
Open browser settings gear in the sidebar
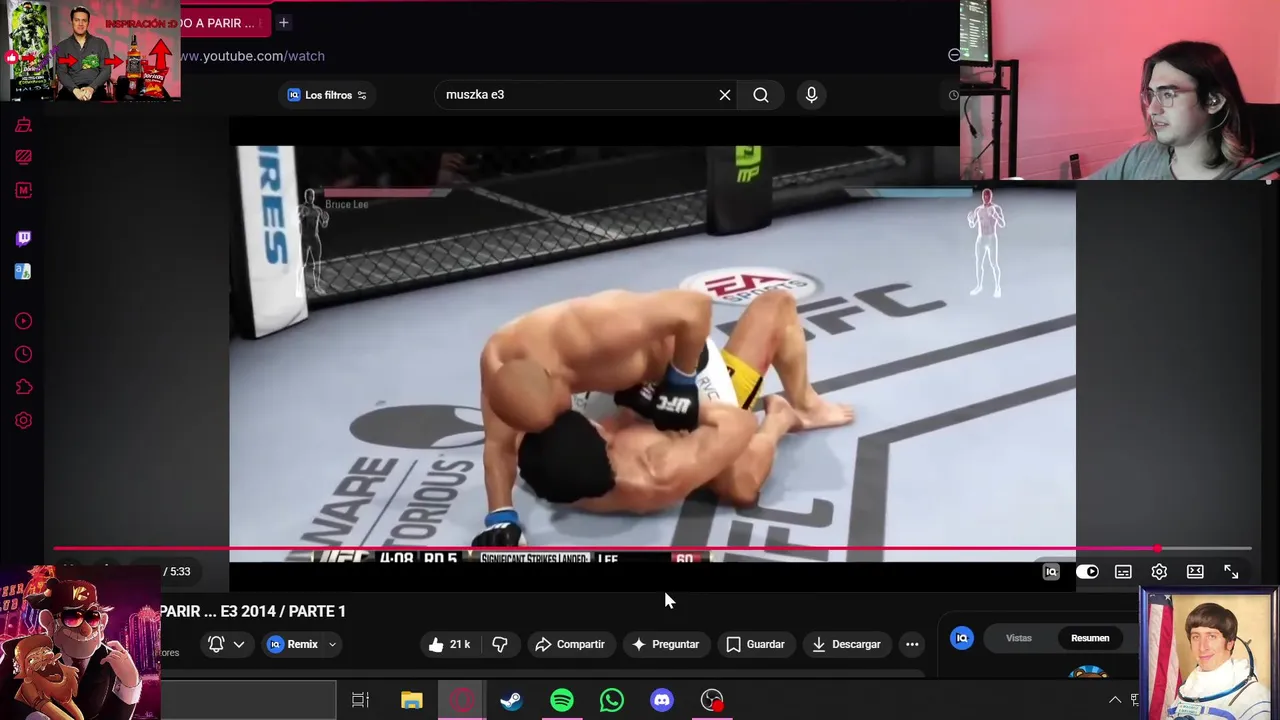[x=23, y=420]
